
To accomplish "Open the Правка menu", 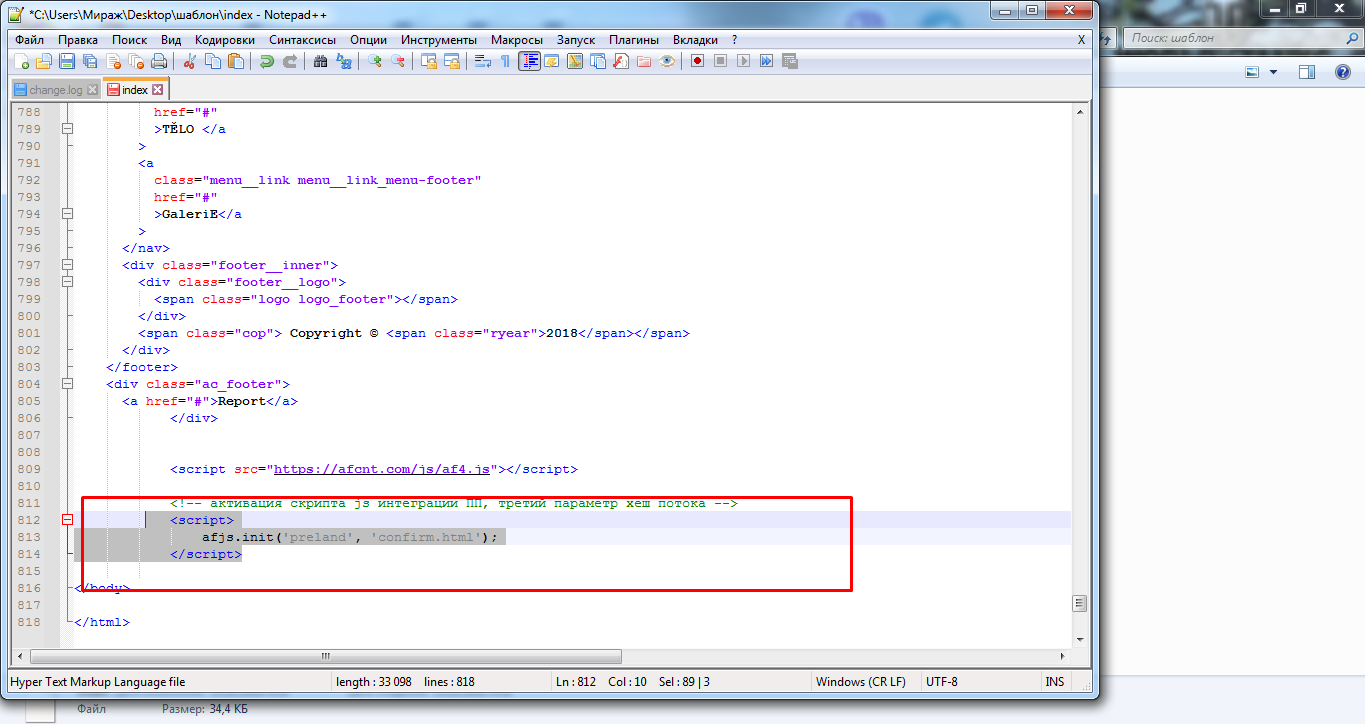I will point(78,40).
